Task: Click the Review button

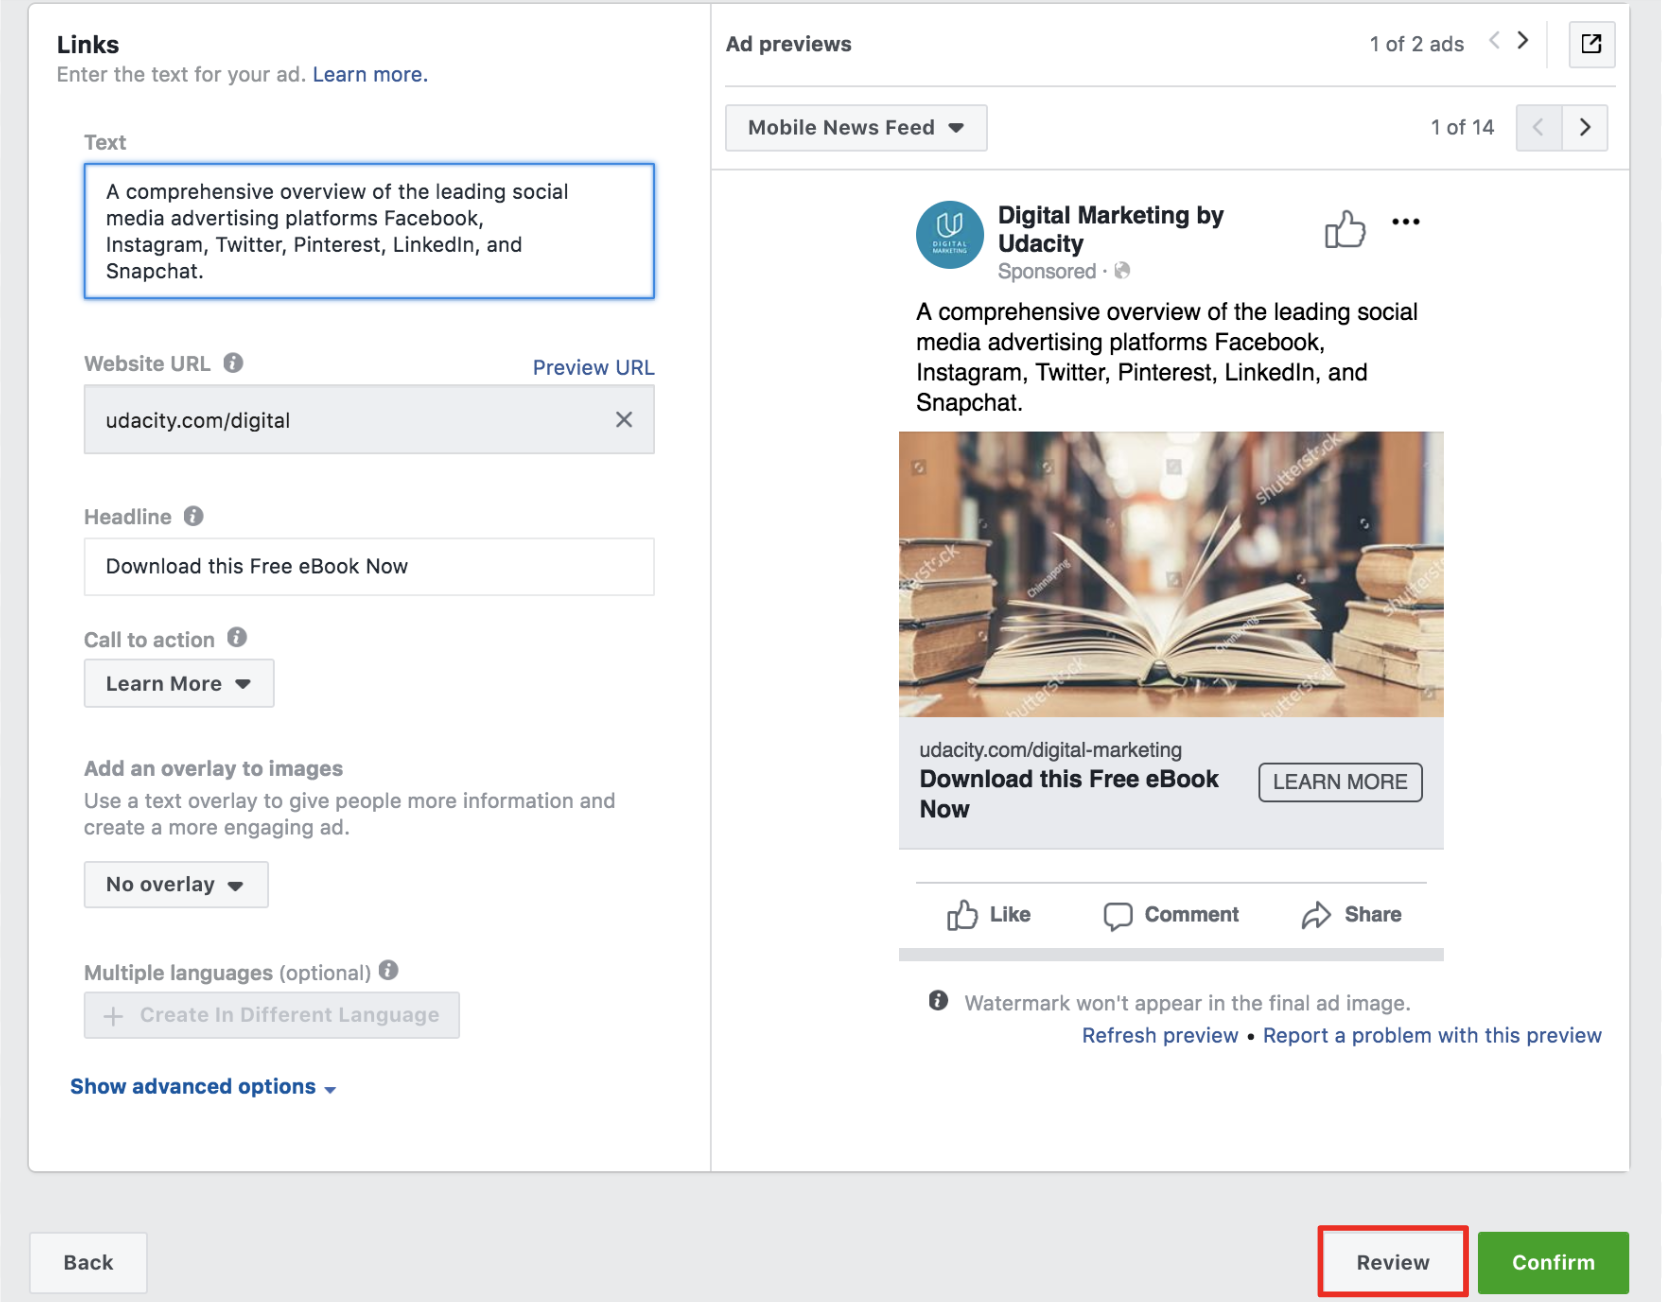Action: (x=1391, y=1262)
